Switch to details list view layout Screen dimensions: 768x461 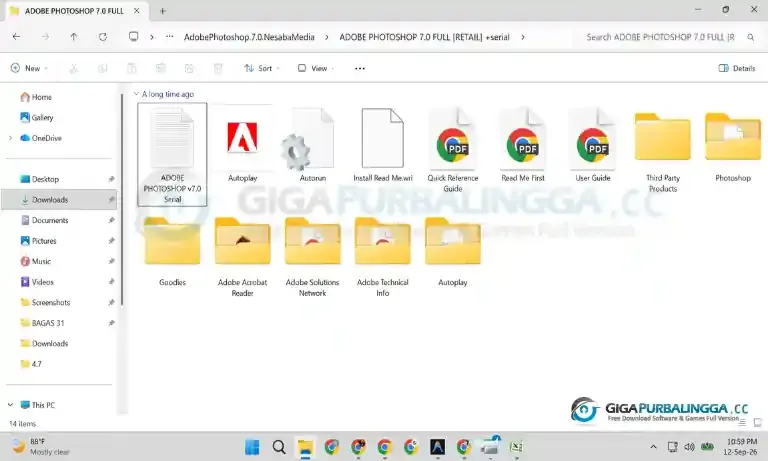pos(743,422)
